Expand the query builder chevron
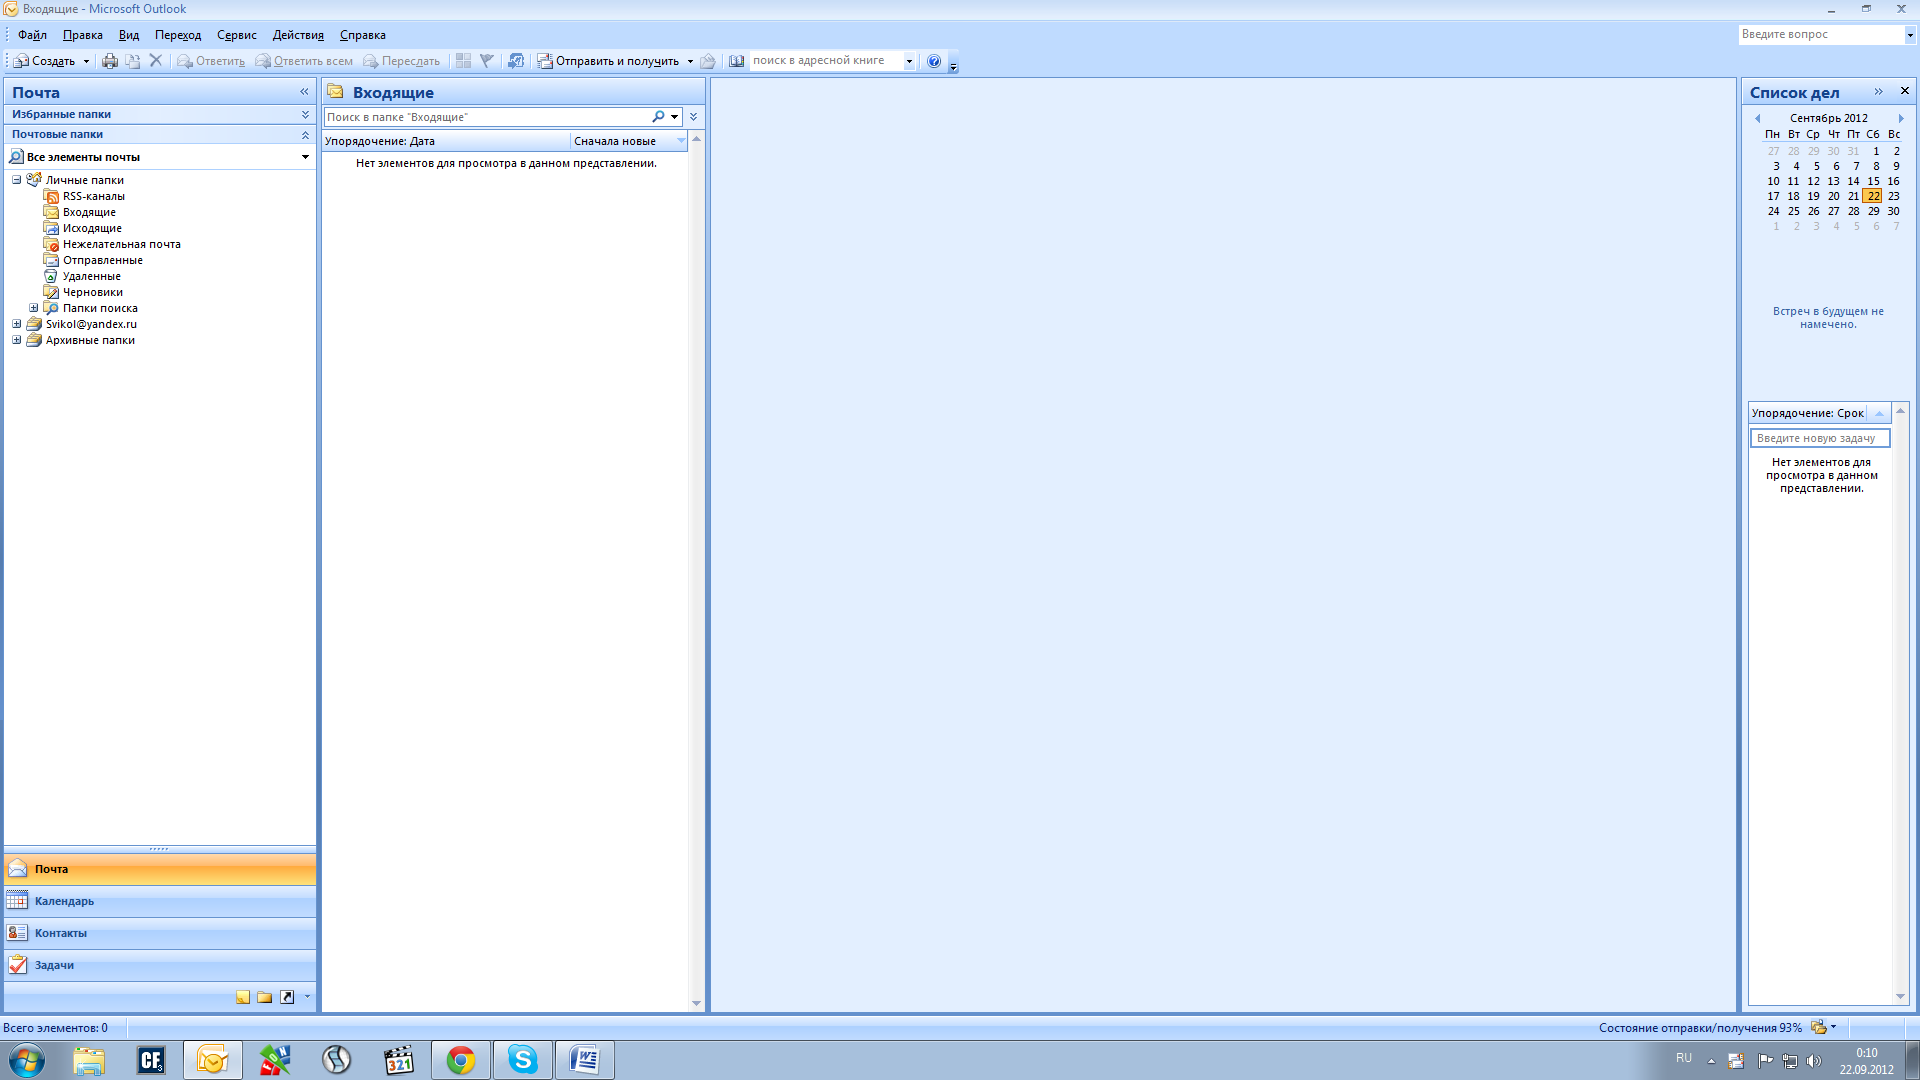 [x=694, y=117]
